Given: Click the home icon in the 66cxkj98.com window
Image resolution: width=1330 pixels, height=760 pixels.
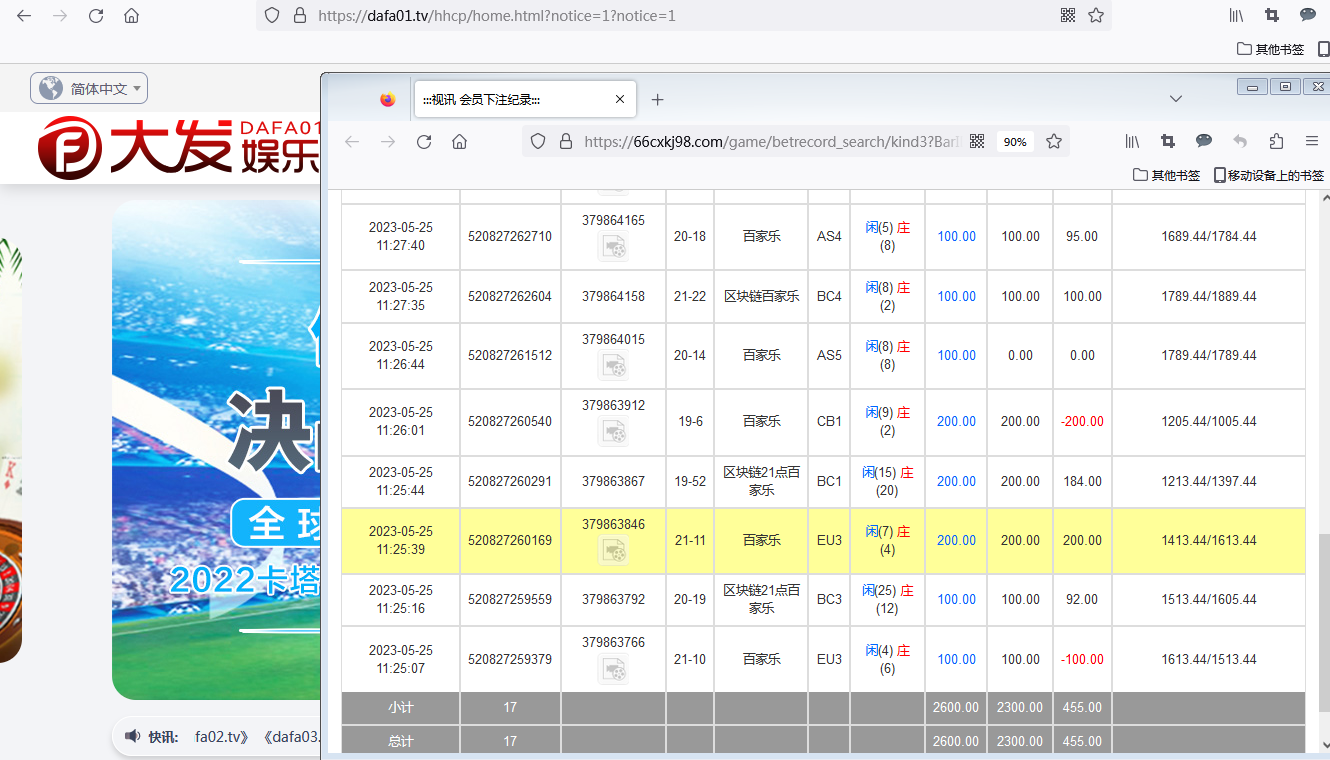Looking at the screenshot, I should 460,142.
